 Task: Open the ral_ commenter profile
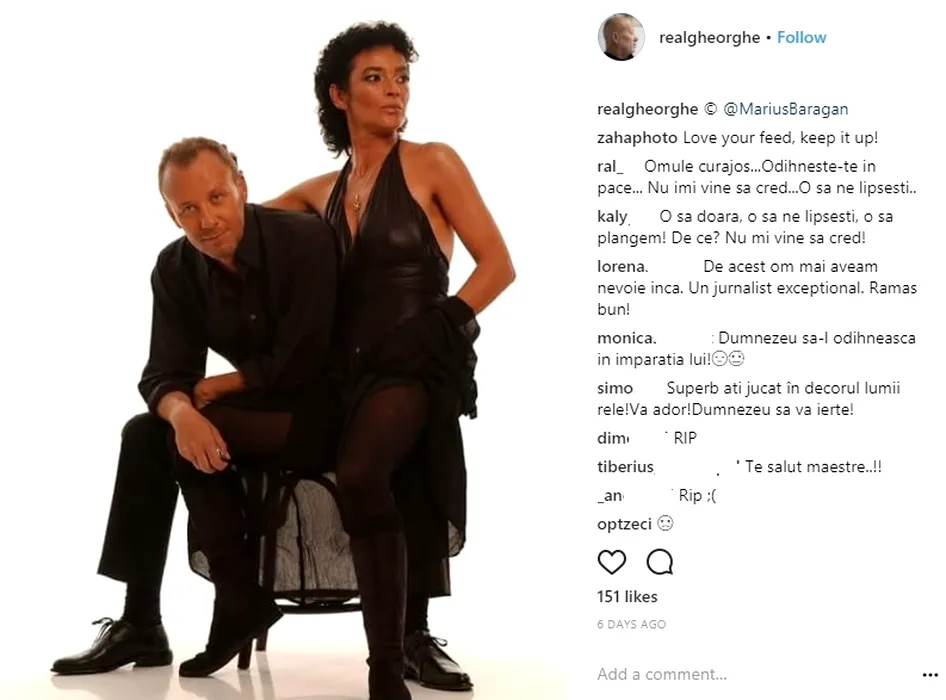click(610, 167)
